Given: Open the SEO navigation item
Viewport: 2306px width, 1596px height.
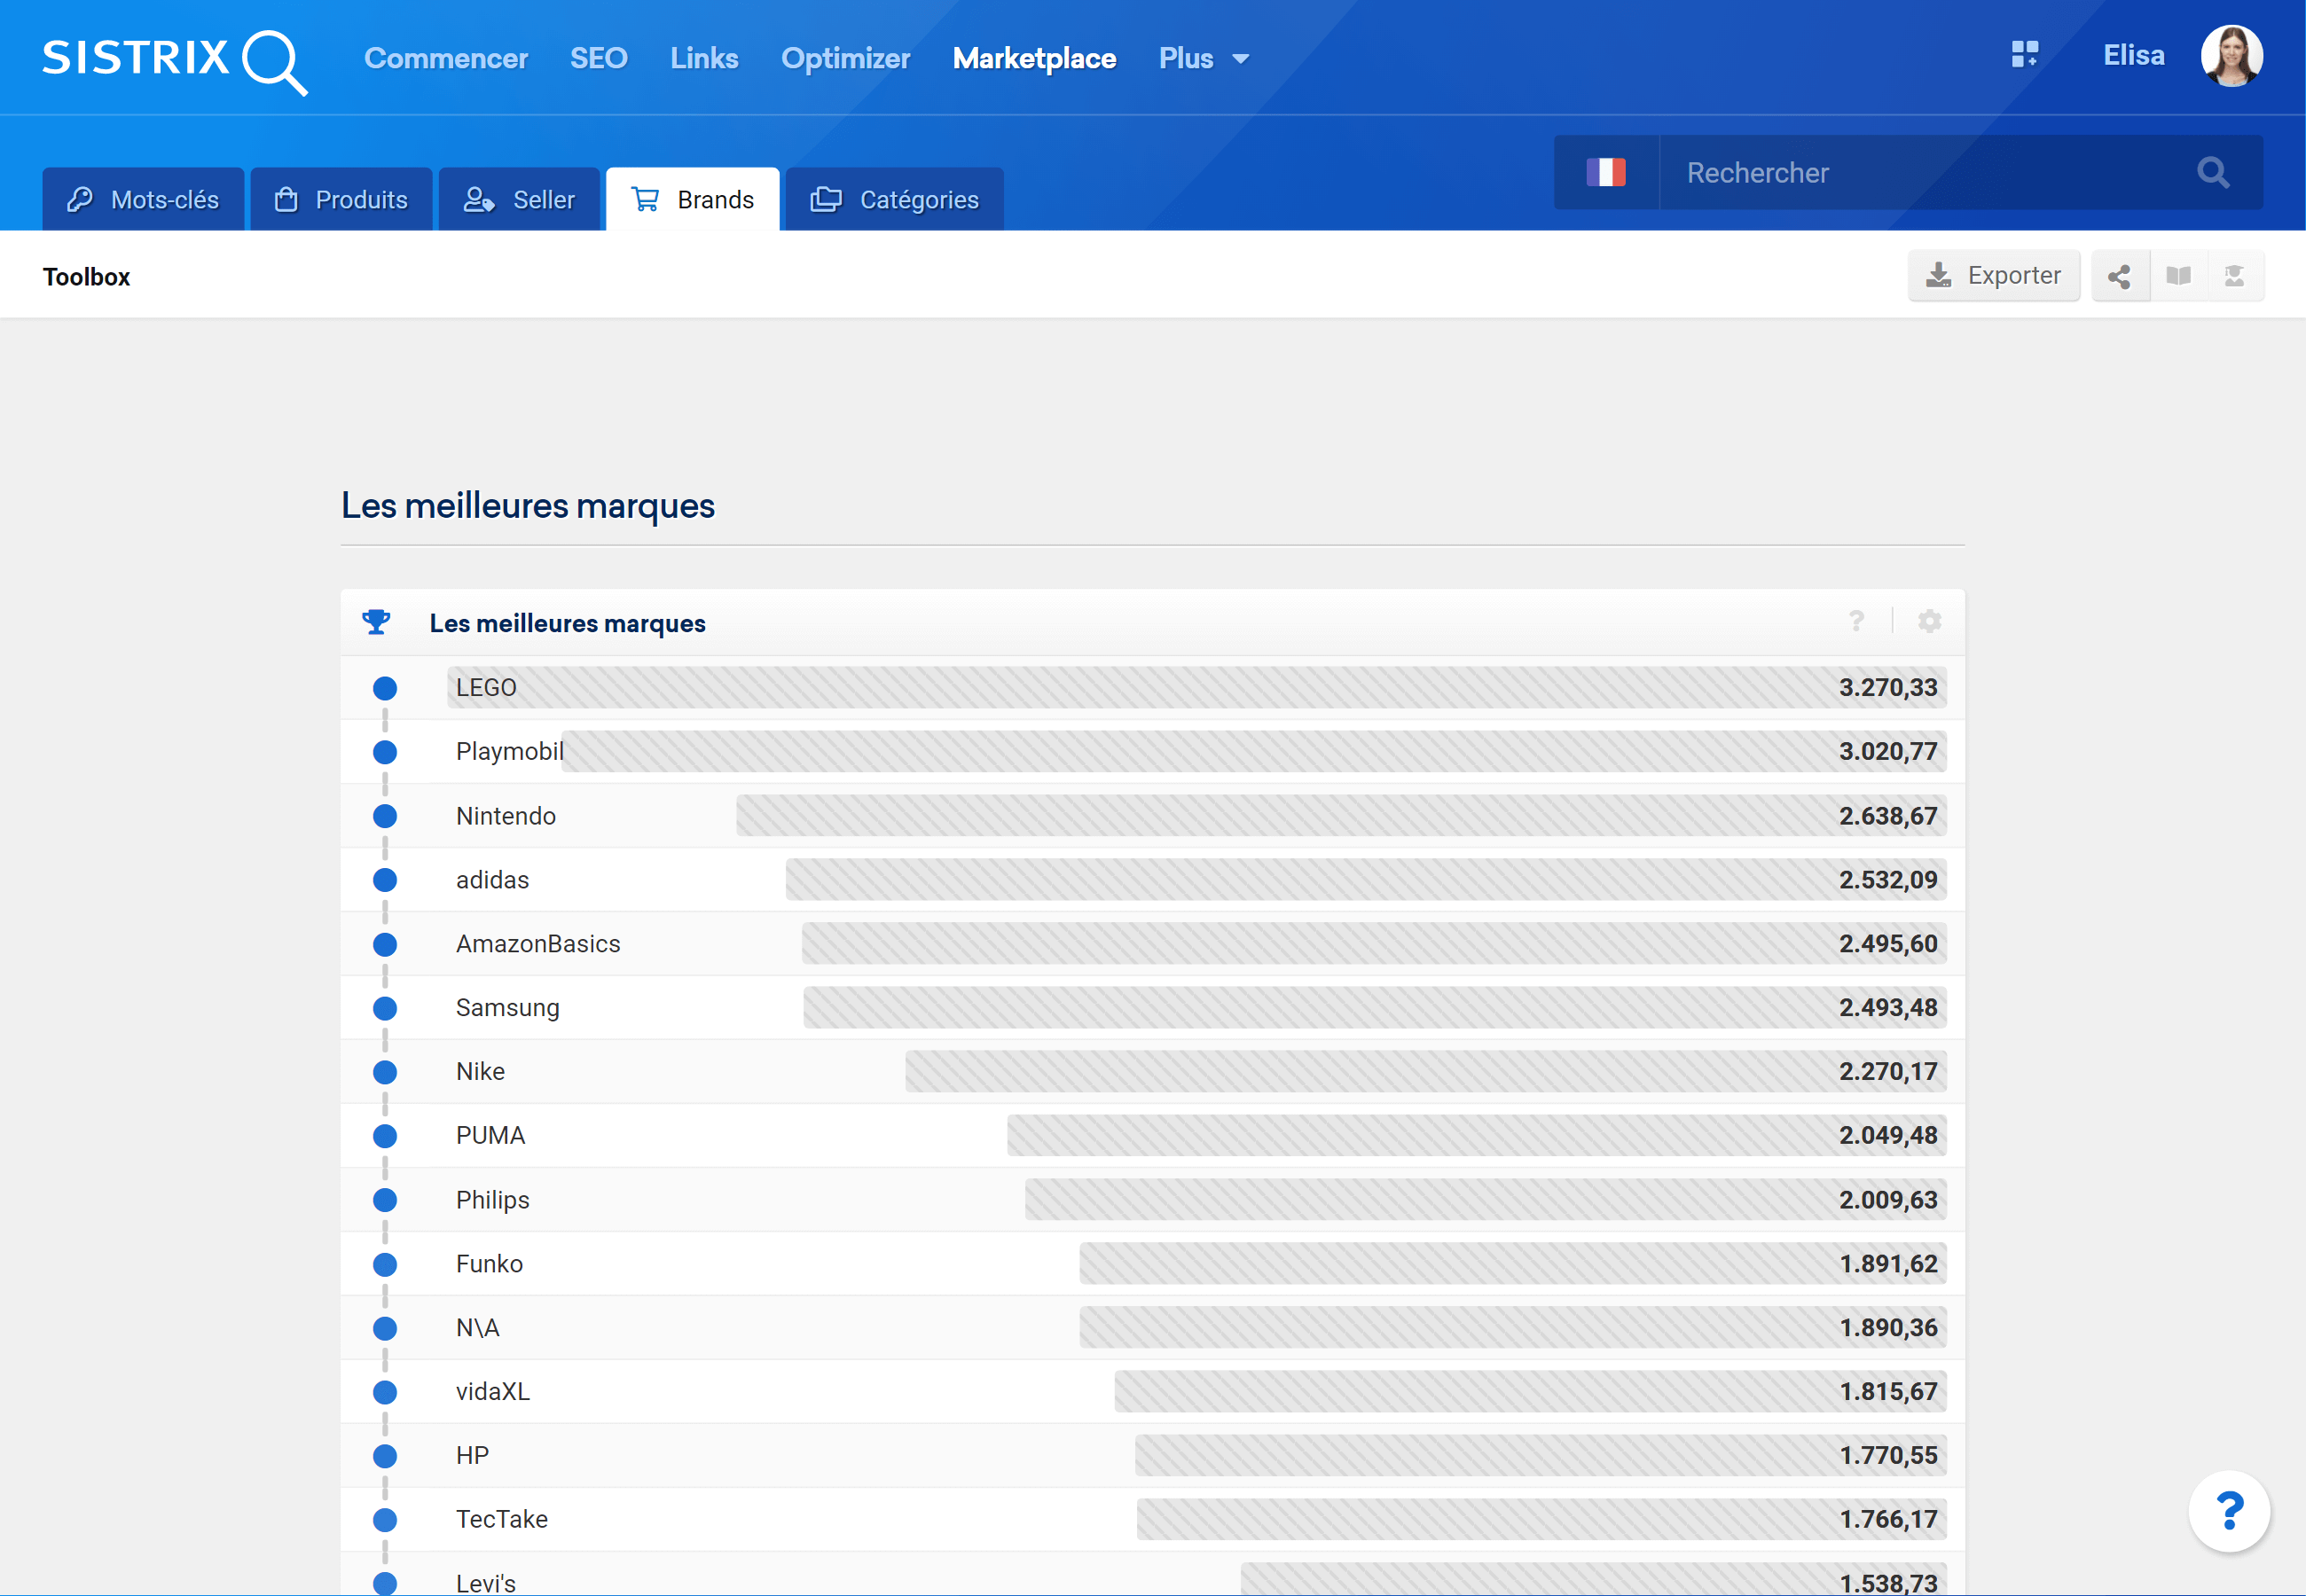Looking at the screenshot, I should tap(598, 59).
